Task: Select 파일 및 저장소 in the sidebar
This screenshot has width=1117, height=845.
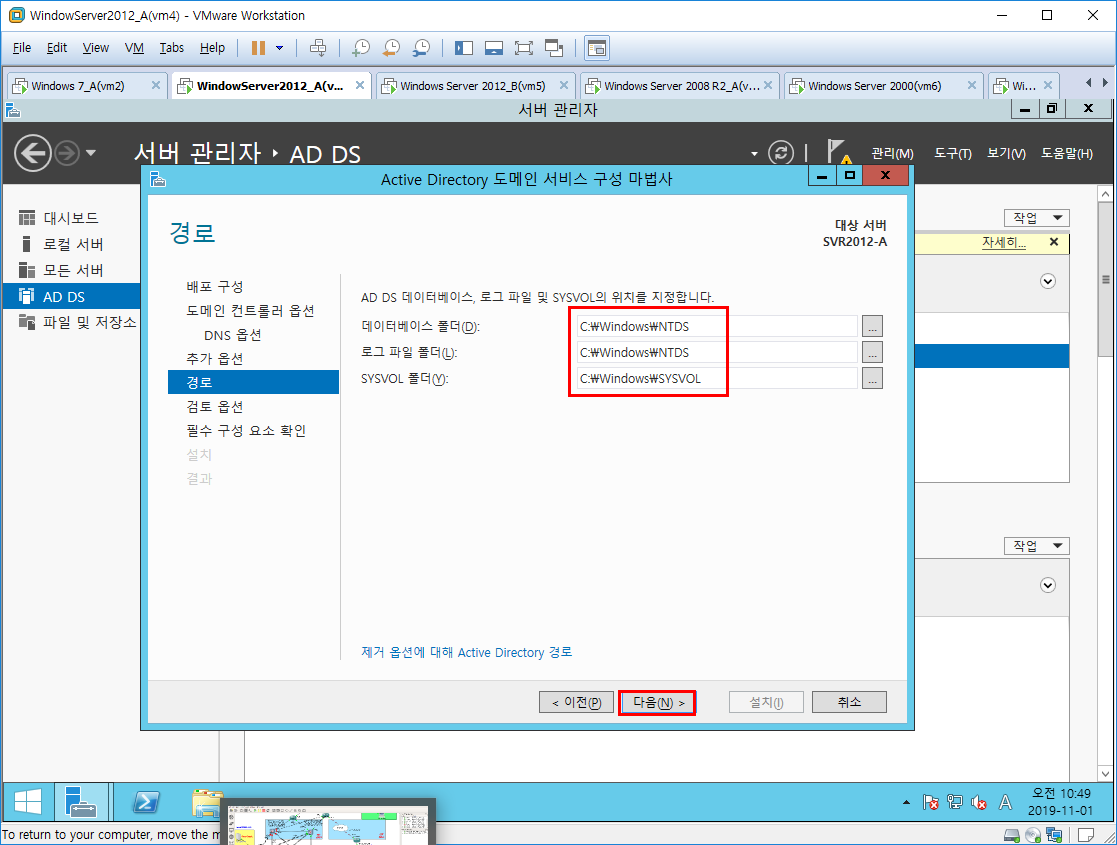Action: (71, 322)
